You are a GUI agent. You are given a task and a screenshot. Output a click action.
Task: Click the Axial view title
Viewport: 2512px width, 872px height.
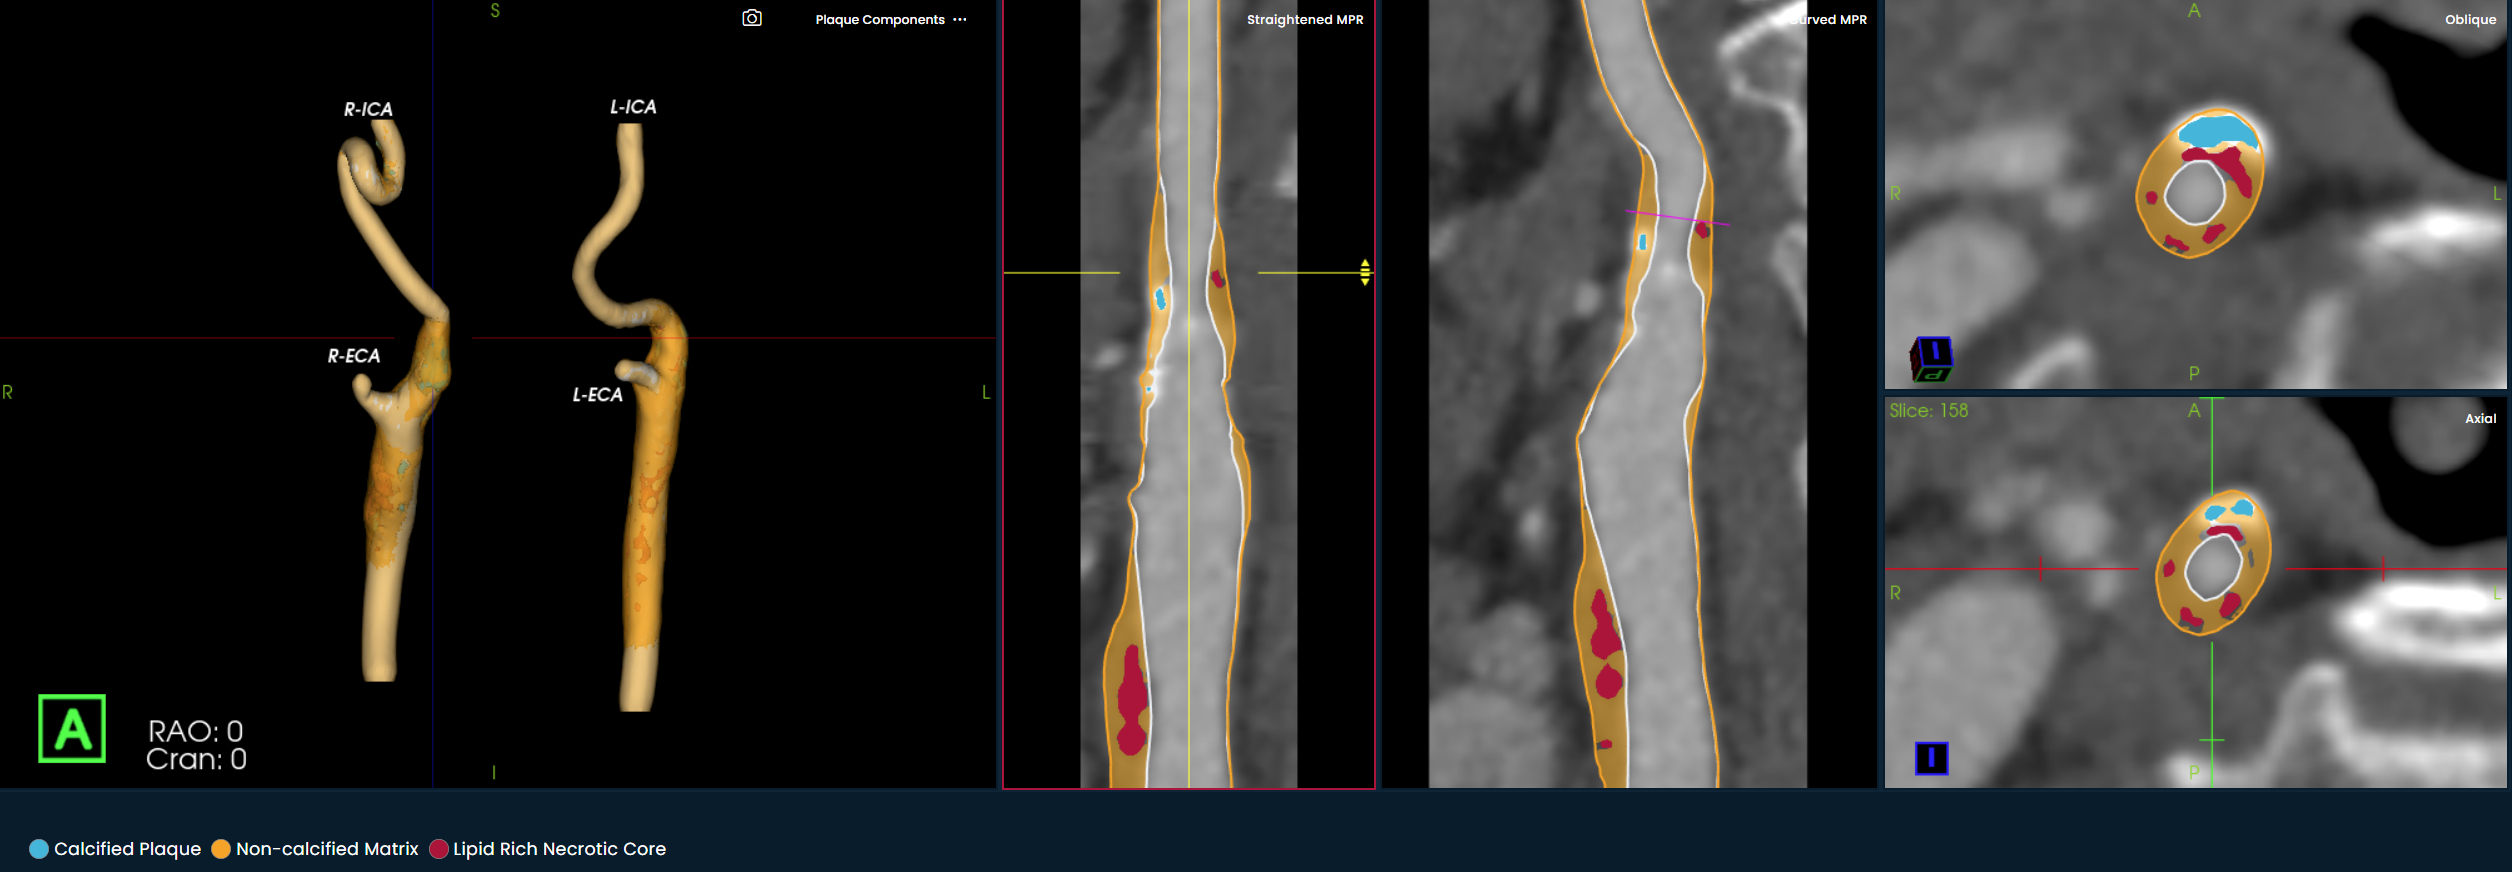[x=2480, y=419]
